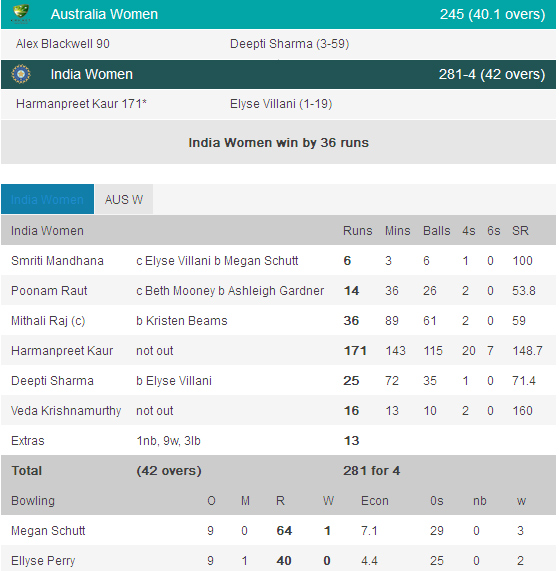Image resolution: width=559 pixels, height=571 pixels.
Task: Select Poonam Raut batting row
Action: [x=279, y=291]
